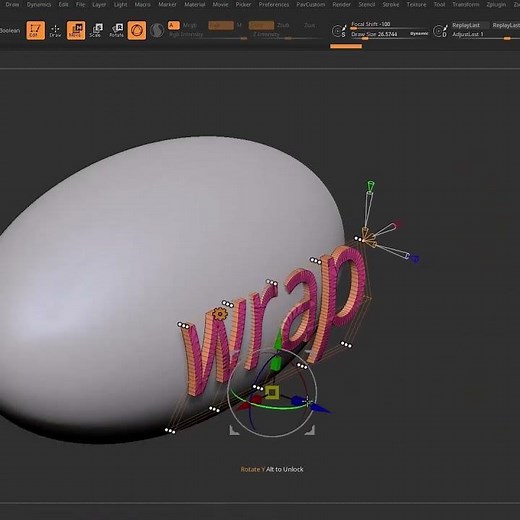This screenshot has width=520, height=520.
Task: Click the yellow gizmo center square
Action: pos(272,393)
